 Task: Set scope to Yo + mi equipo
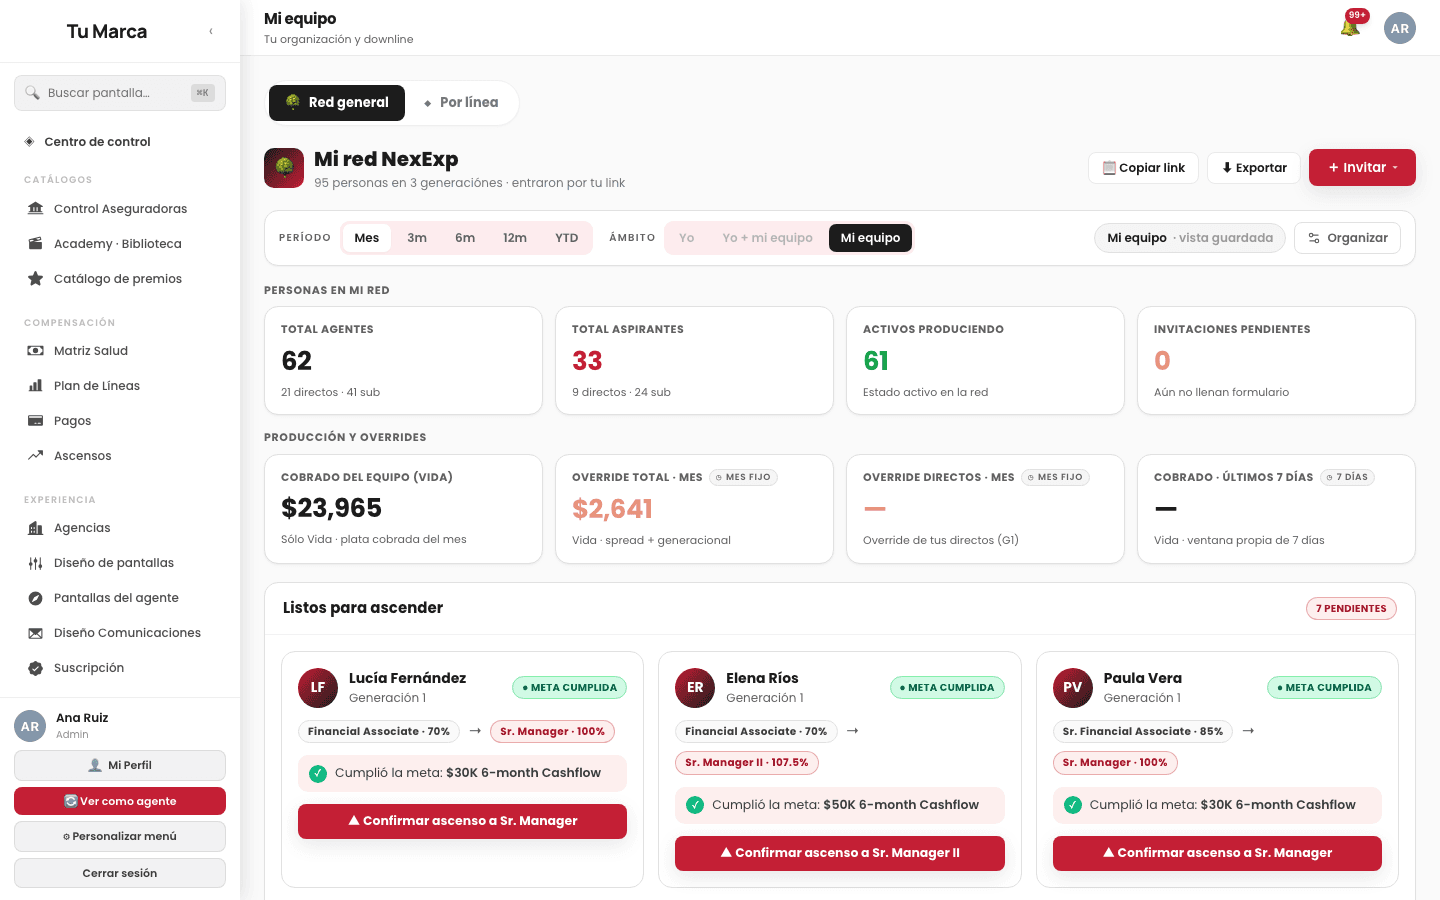pos(768,238)
